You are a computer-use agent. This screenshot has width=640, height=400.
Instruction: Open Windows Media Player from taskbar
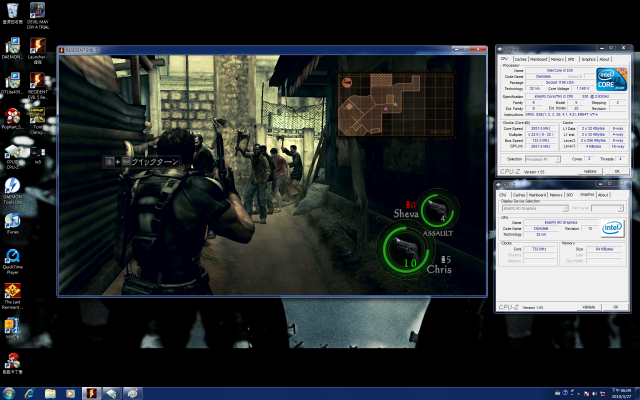[70, 393]
